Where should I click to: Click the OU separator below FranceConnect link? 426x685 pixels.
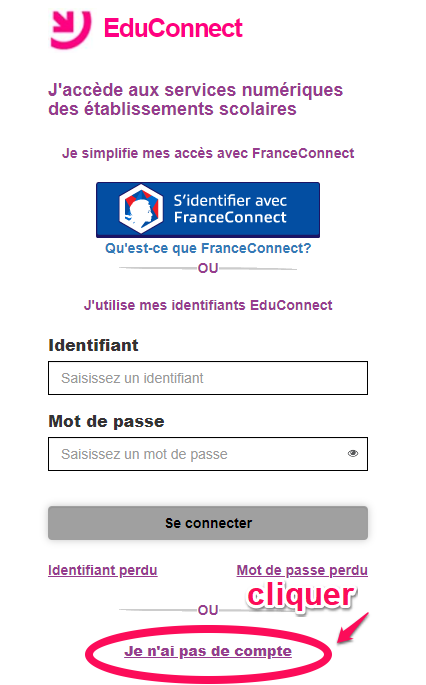pos(208,268)
